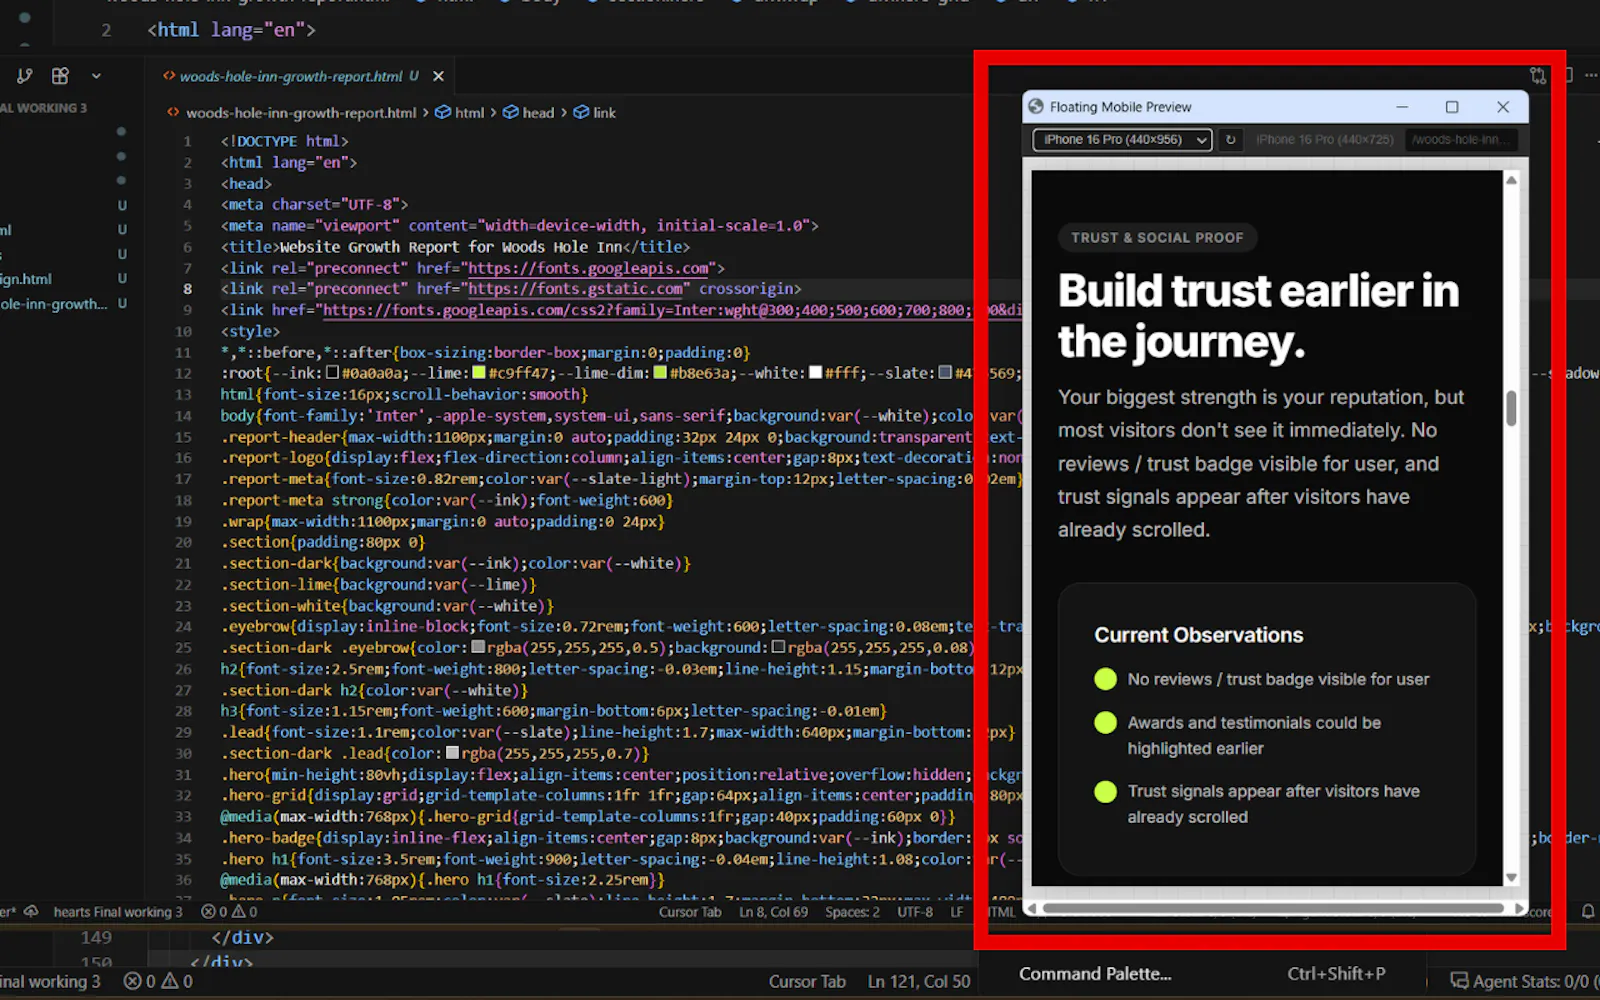Click the rgba(255,255,255,0.5) swatch on line 25
Image resolution: width=1600 pixels, height=1000 pixels.
(479, 647)
